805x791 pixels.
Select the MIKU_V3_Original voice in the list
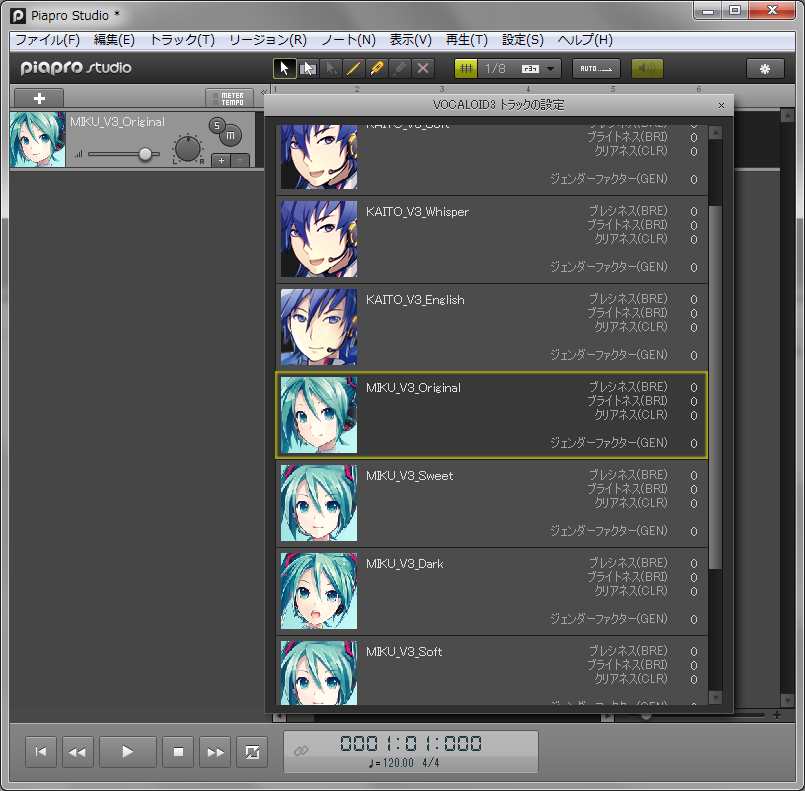[492, 415]
